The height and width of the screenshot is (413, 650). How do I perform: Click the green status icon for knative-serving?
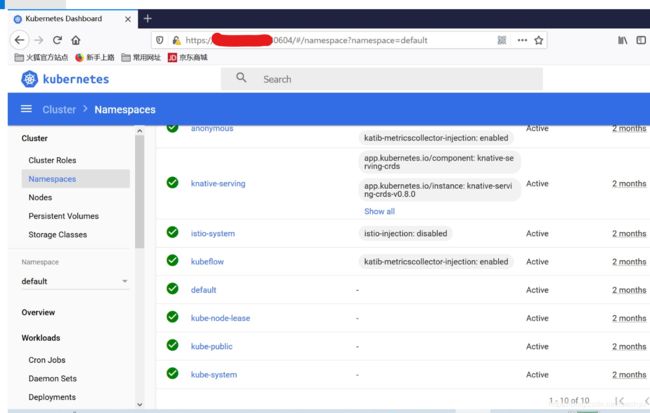point(172,182)
